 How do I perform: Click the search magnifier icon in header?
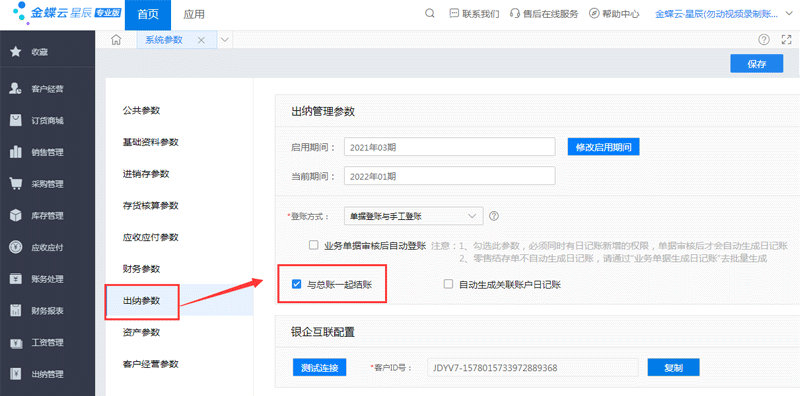tap(430, 14)
